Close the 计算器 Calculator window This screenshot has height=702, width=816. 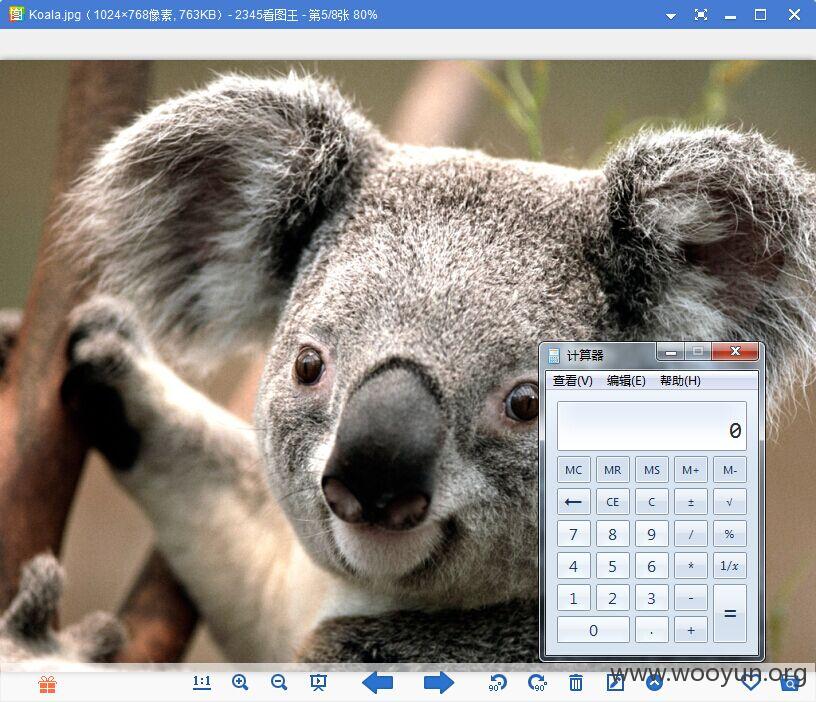point(735,352)
